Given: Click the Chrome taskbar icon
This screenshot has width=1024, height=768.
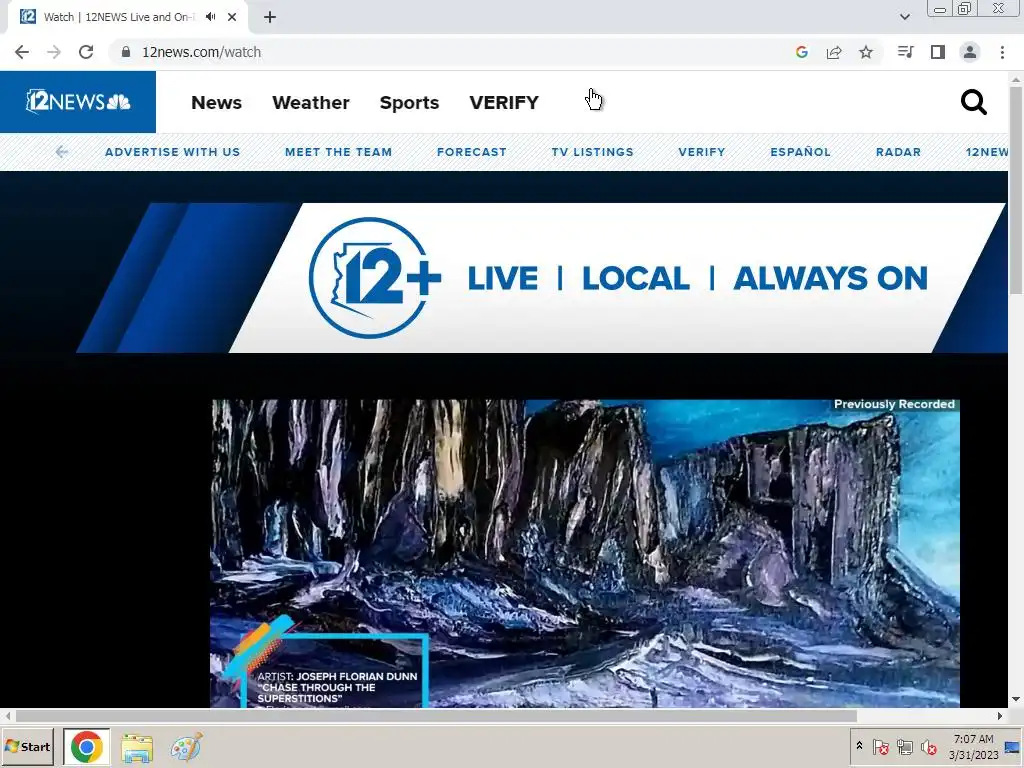Looking at the screenshot, I should [x=87, y=746].
